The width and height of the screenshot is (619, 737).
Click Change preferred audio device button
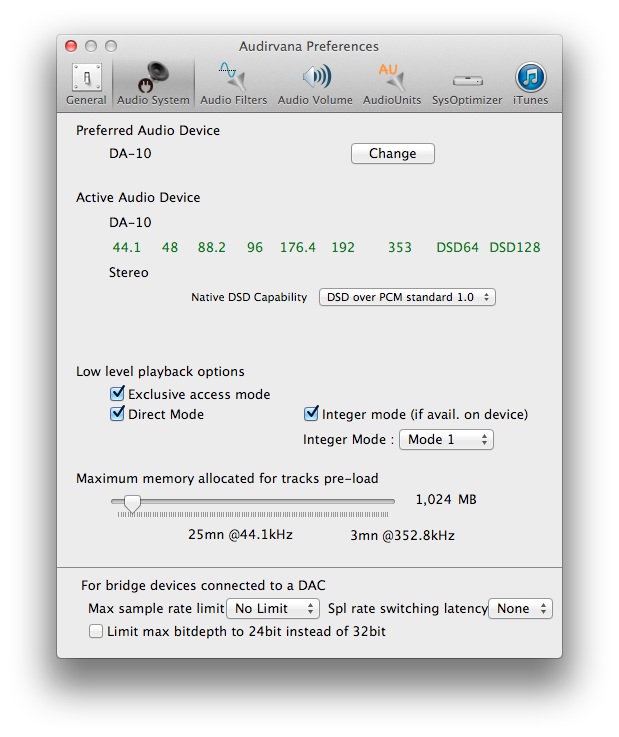(x=392, y=154)
